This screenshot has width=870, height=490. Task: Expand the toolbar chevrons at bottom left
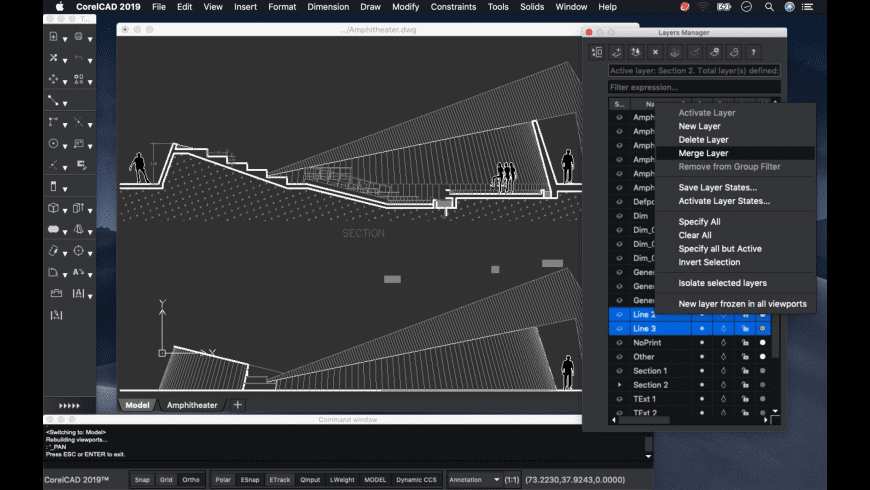tap(69, 405)
